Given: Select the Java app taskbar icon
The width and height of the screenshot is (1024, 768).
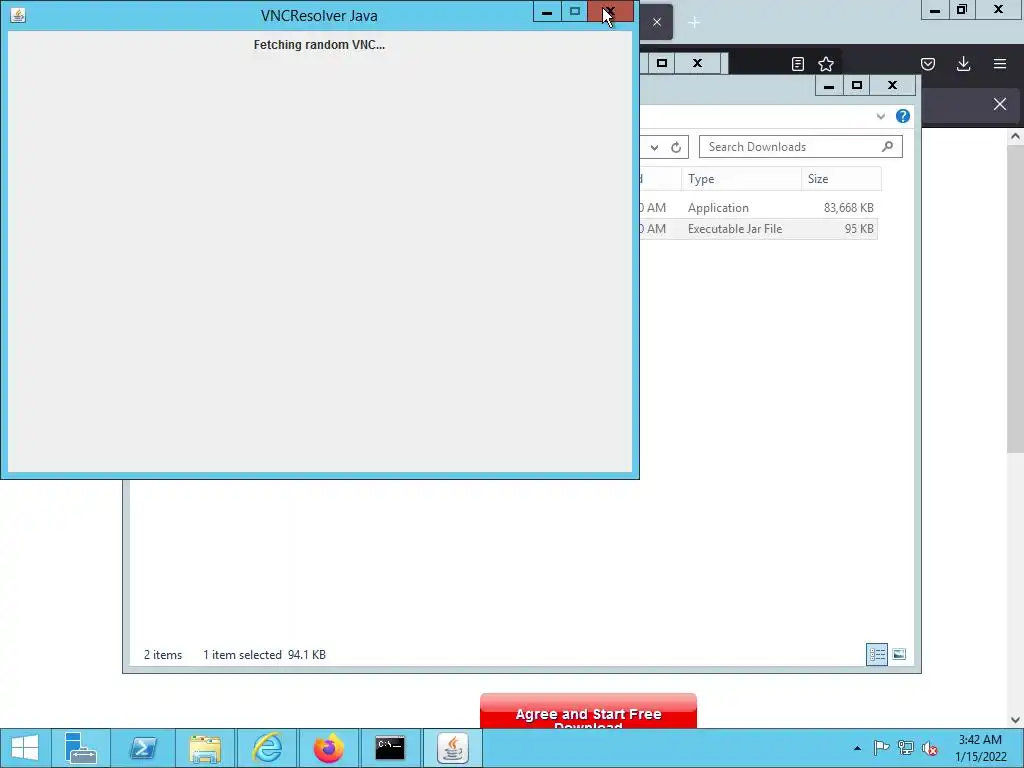Looking at the screenshot, I should (x=453, y=748).
